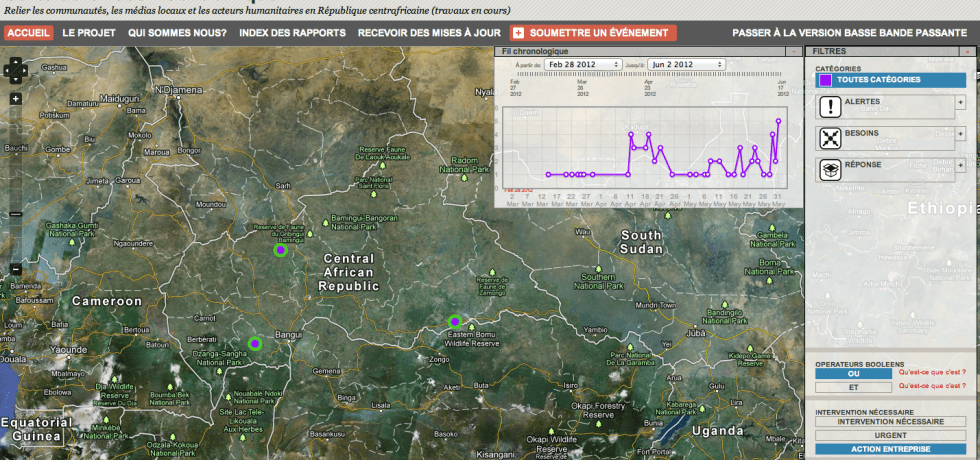
Task: Click the marker near Eastern Bomu Reserve
Action: (455, 321)
